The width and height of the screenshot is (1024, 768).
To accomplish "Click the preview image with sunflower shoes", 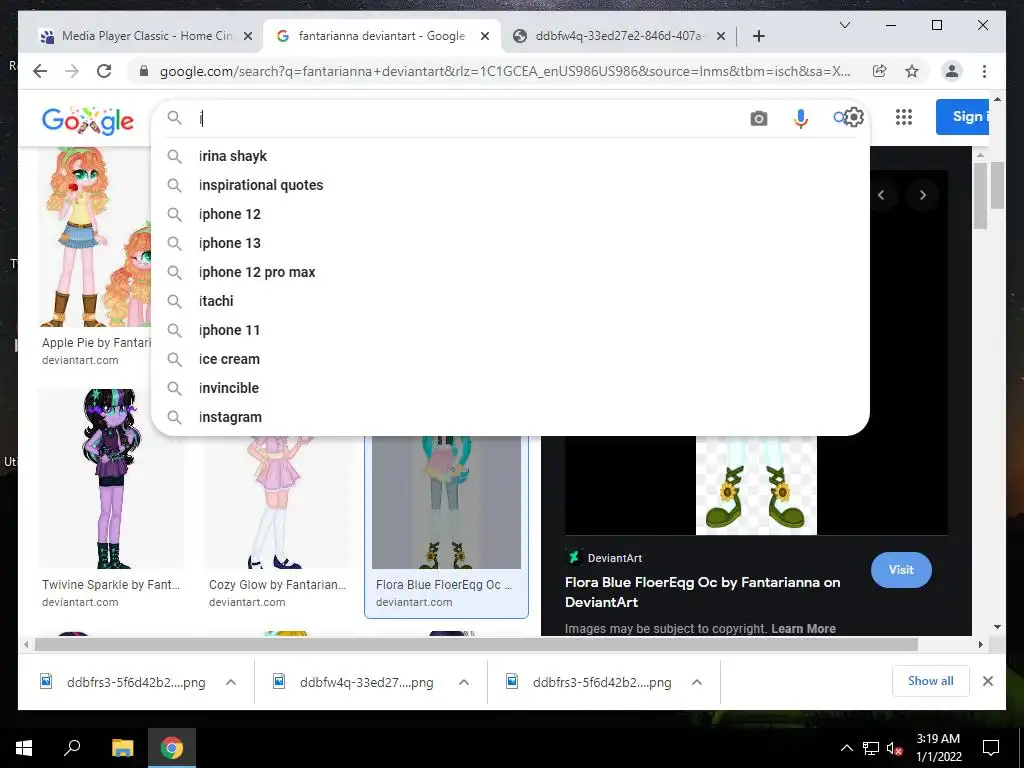I will 756,485.
